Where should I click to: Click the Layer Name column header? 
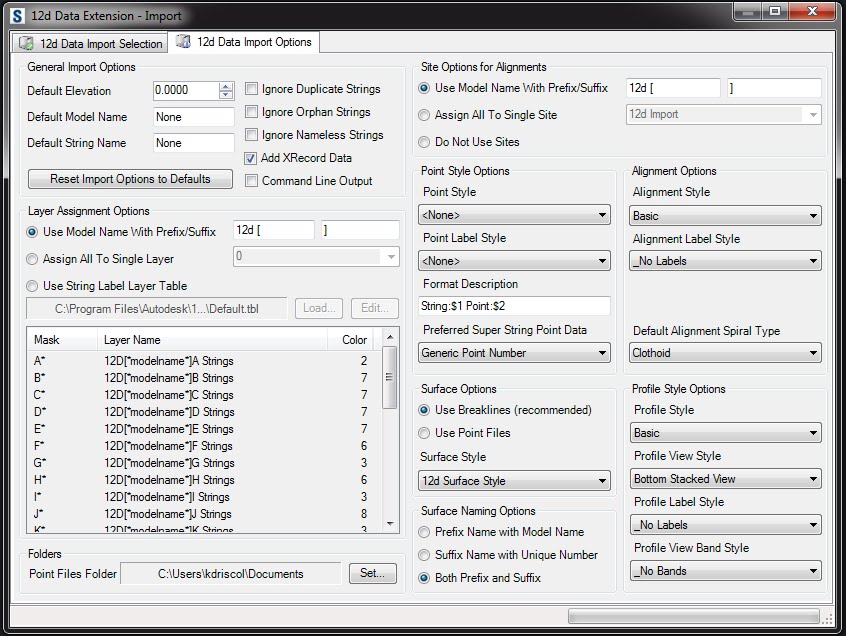pos(212,340)
